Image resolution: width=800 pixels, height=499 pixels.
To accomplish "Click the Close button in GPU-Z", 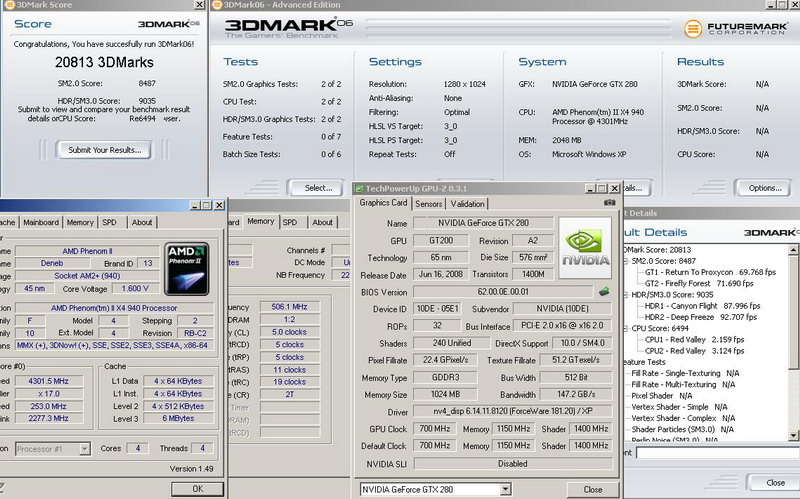I will 592,489.
